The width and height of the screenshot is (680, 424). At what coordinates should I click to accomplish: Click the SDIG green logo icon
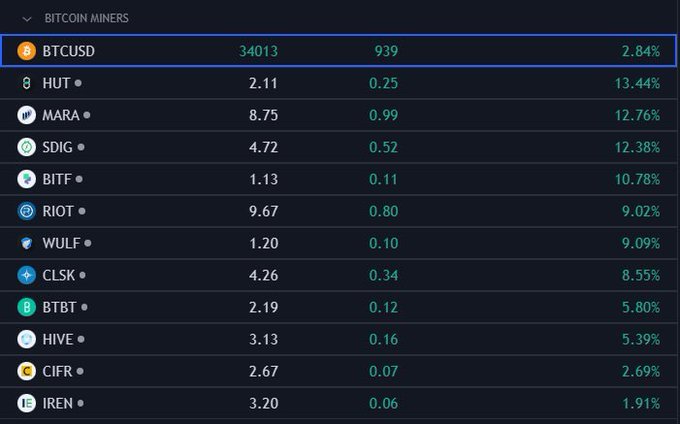pos(27,147)
